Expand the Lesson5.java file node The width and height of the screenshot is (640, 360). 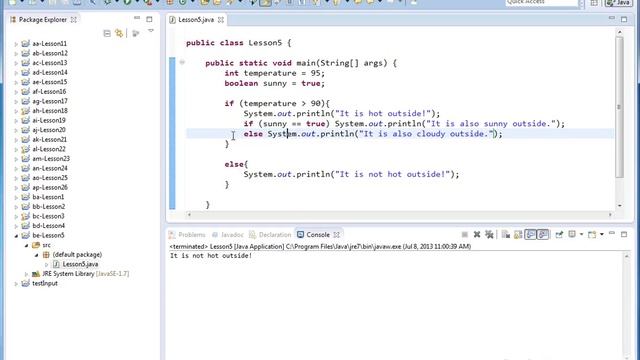coord(47,264)
